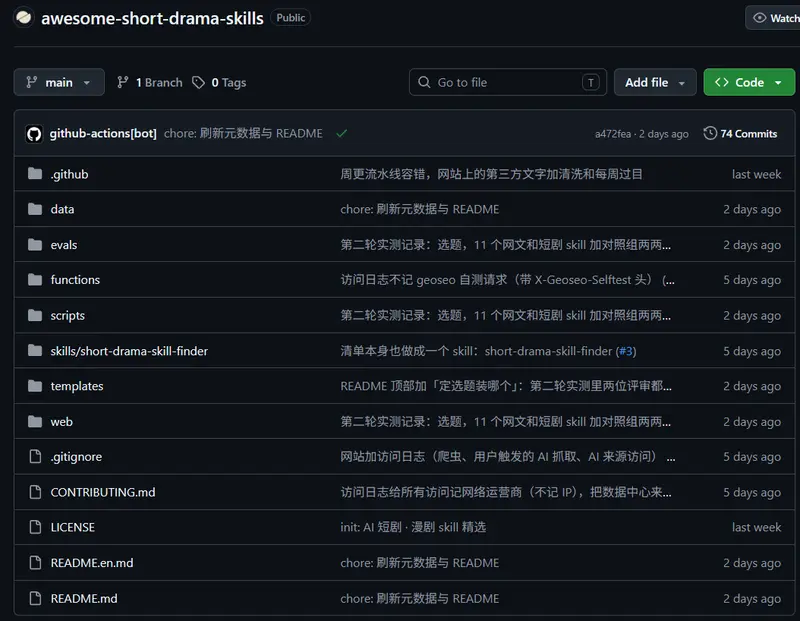The height and width of the screenshot is (621, 800).
Task: Click the evals commit message 第二轮实测记录
Action: coord(506,245)
